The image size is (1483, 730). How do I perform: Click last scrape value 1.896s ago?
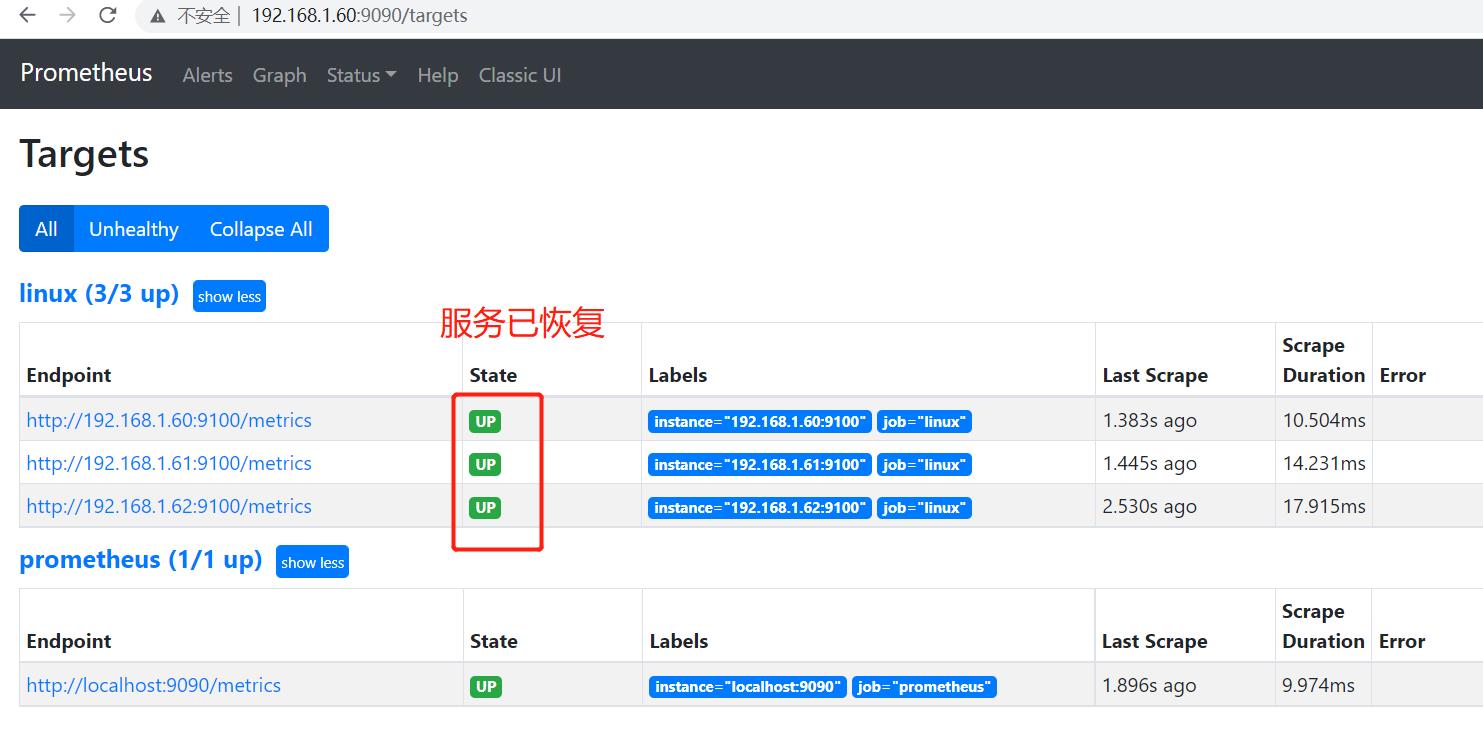pos(1149,686)
